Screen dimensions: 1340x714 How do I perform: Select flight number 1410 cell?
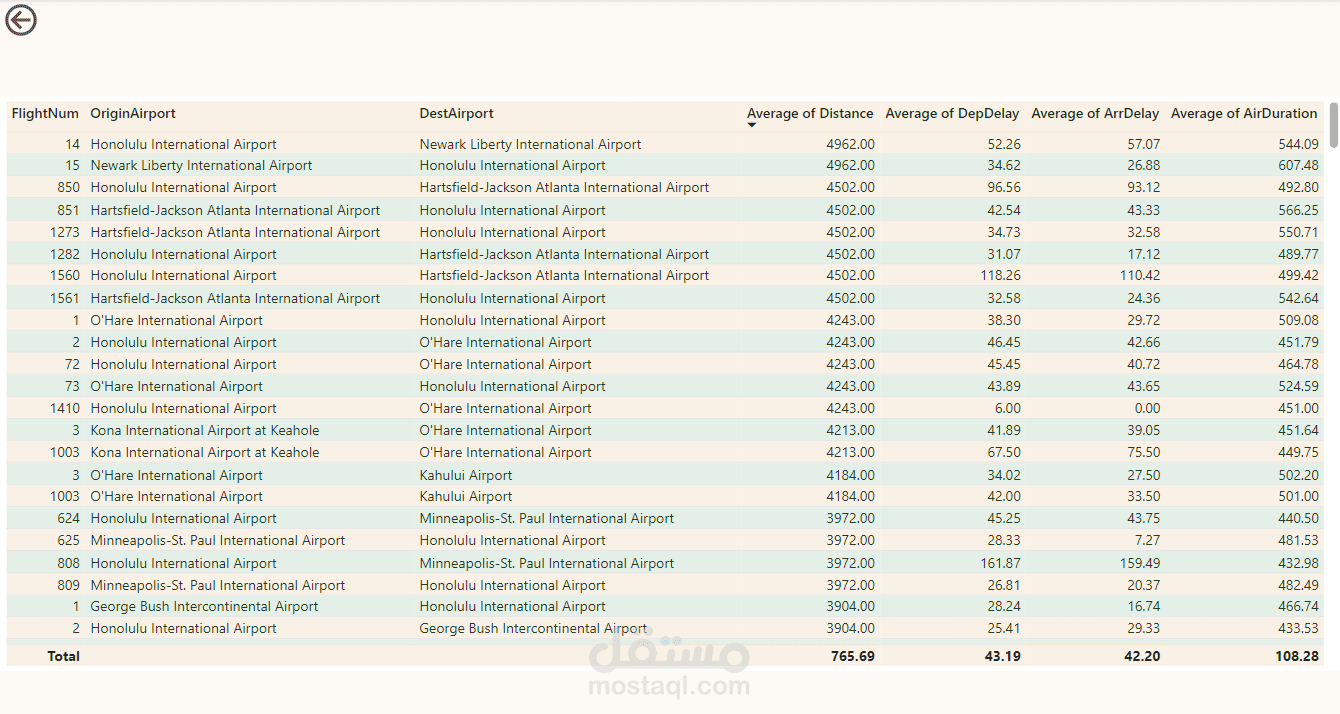coord(65,408)
